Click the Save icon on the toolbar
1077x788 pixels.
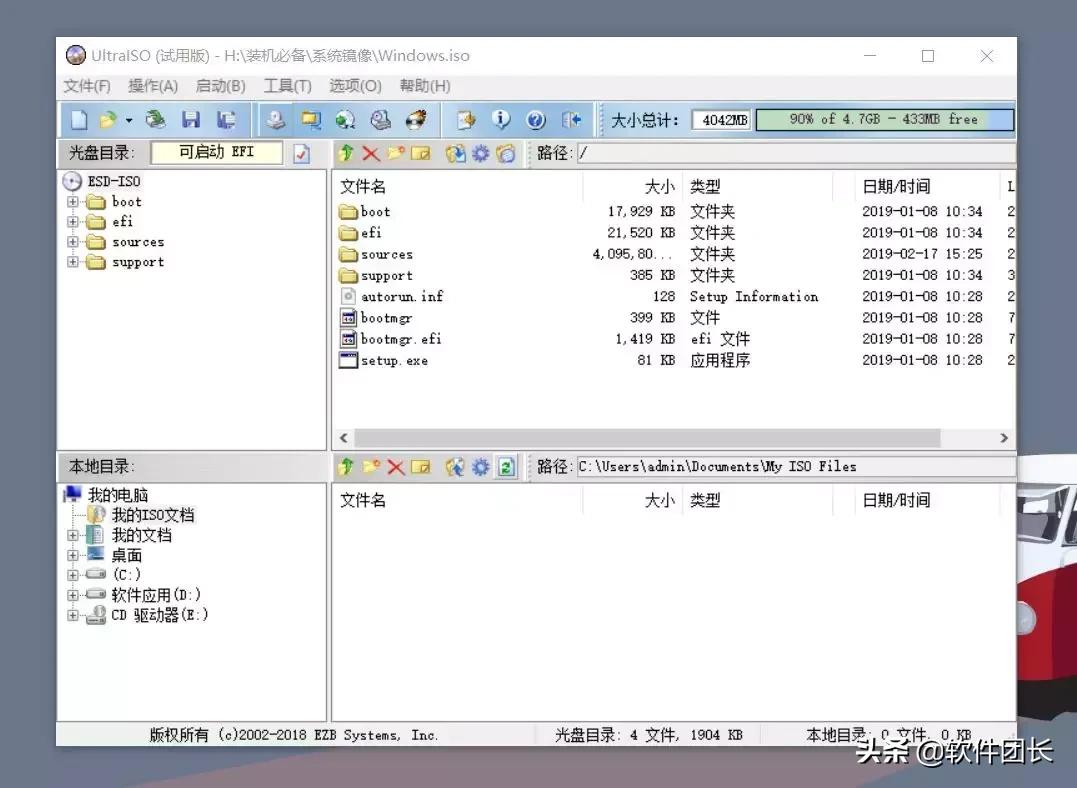191,118
